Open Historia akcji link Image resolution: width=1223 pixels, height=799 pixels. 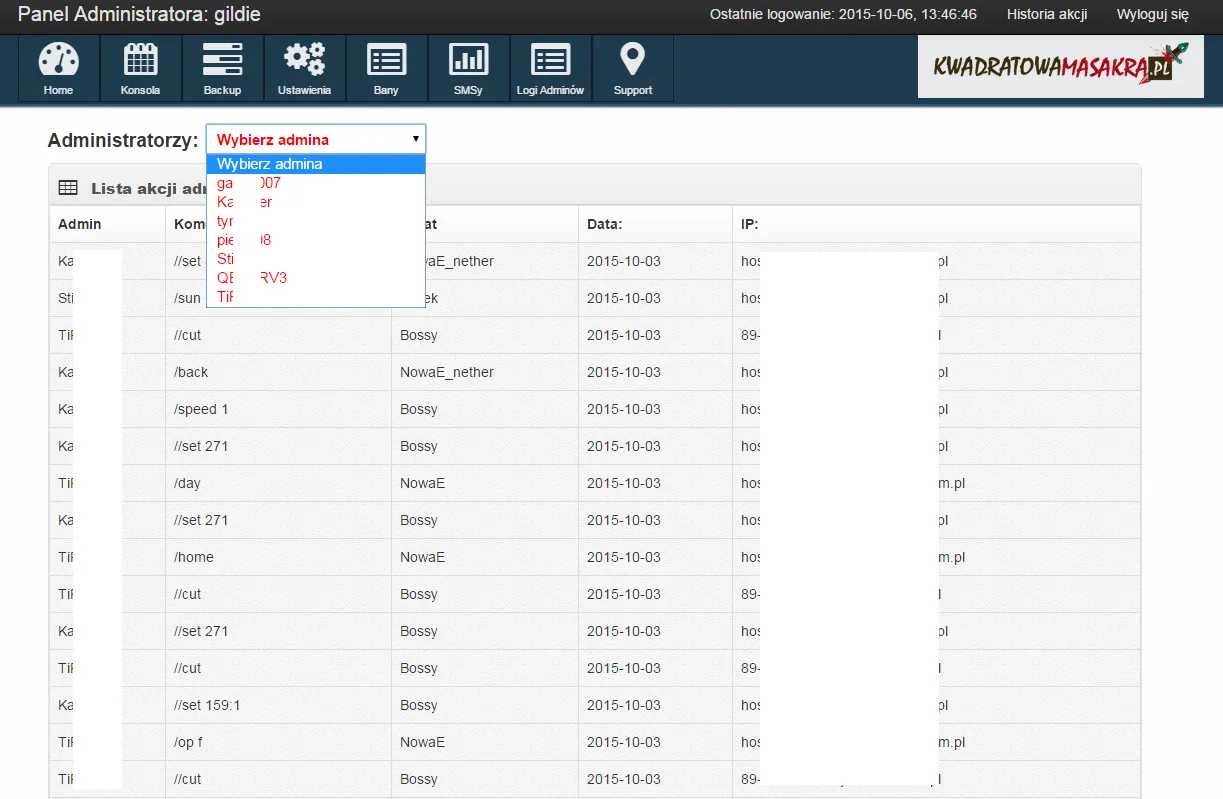[x=1047, y=14]
